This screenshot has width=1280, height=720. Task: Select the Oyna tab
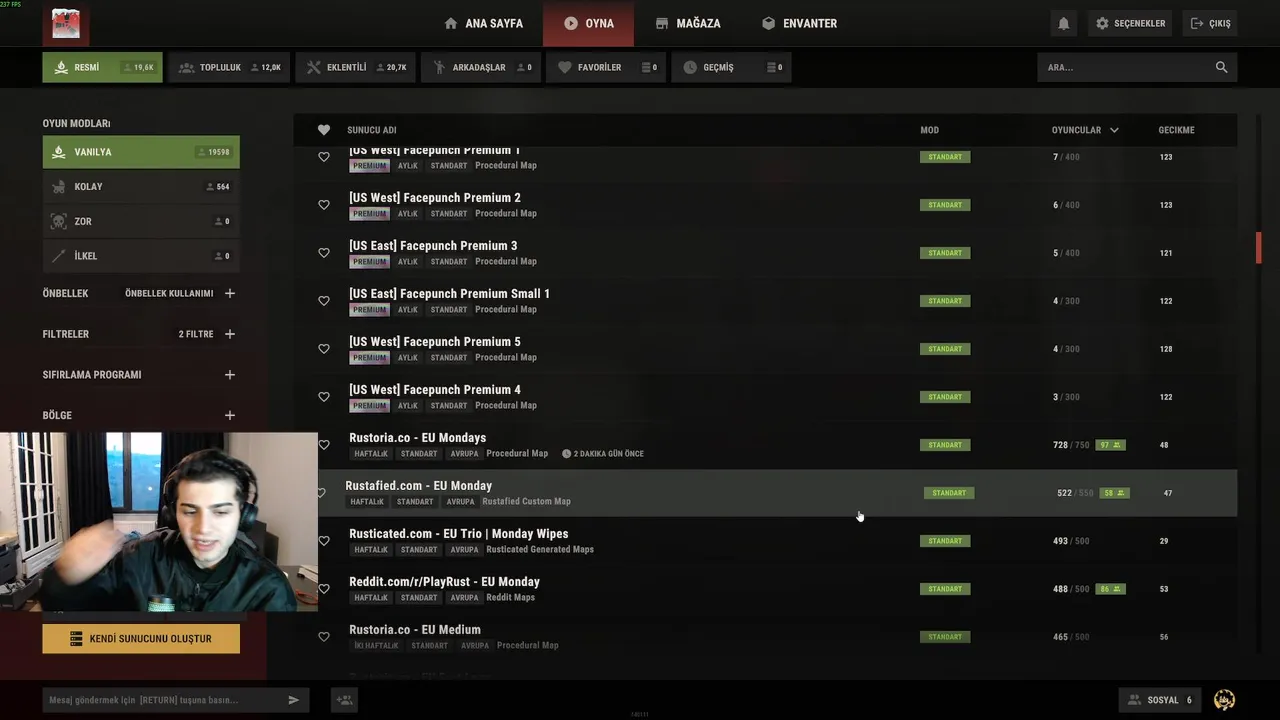click(588, 23)
